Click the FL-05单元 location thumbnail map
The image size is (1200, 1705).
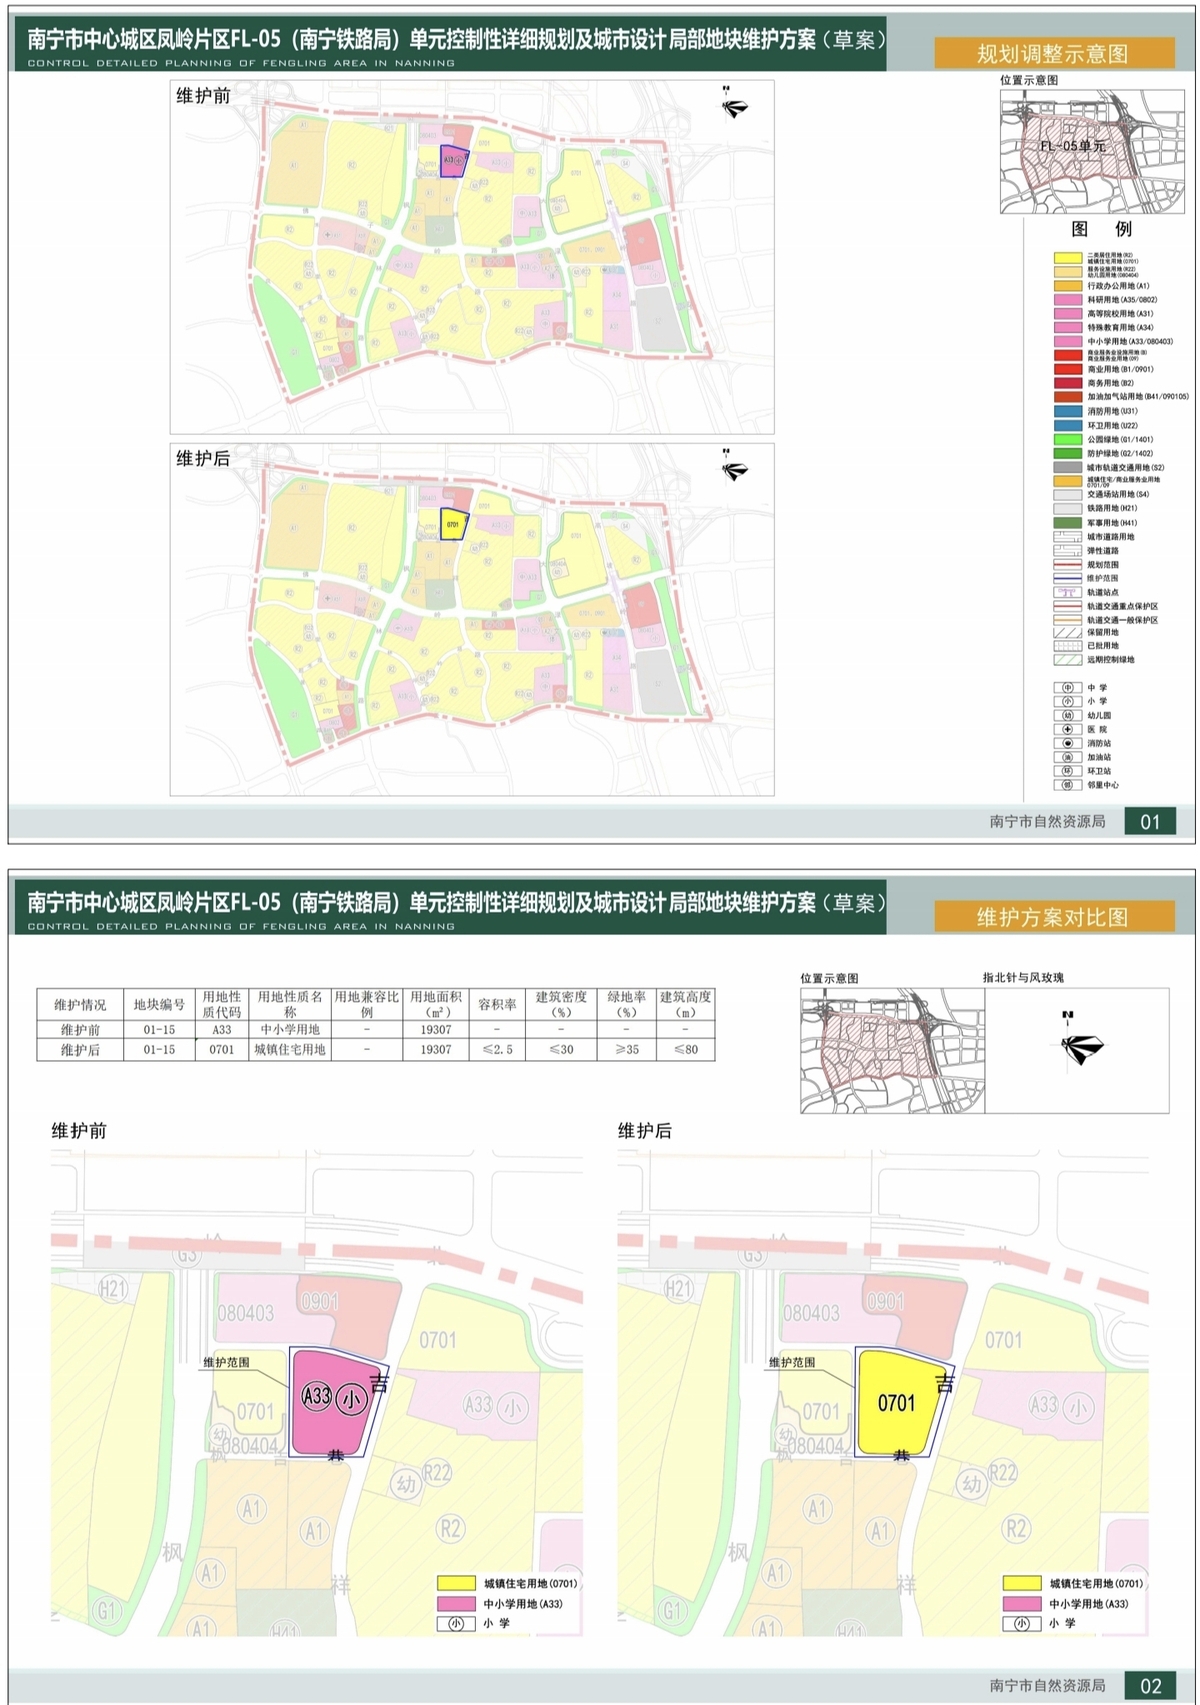coord(1071,151)
